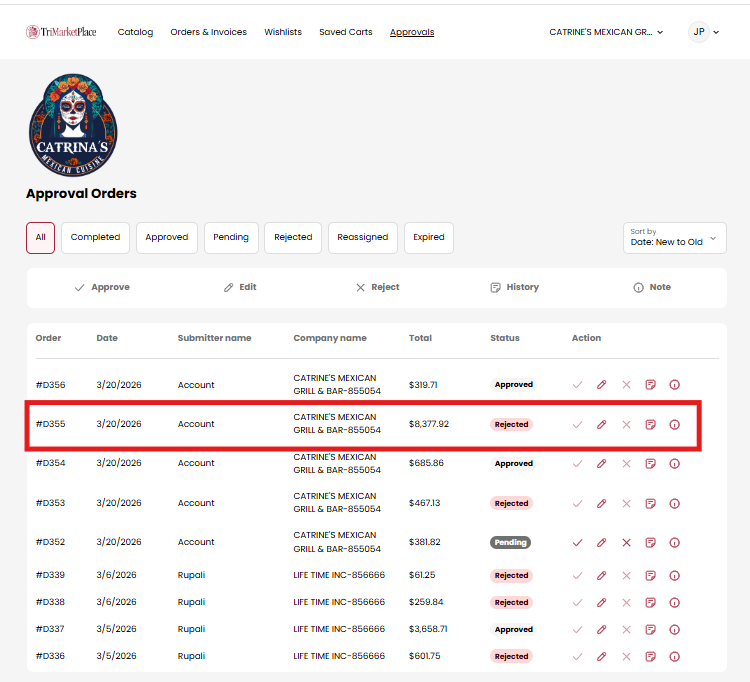Image resolution: width=750 pixels, height=682 pixels.
Task: Filter orders by Rejected status
Action: click(293, 238)
